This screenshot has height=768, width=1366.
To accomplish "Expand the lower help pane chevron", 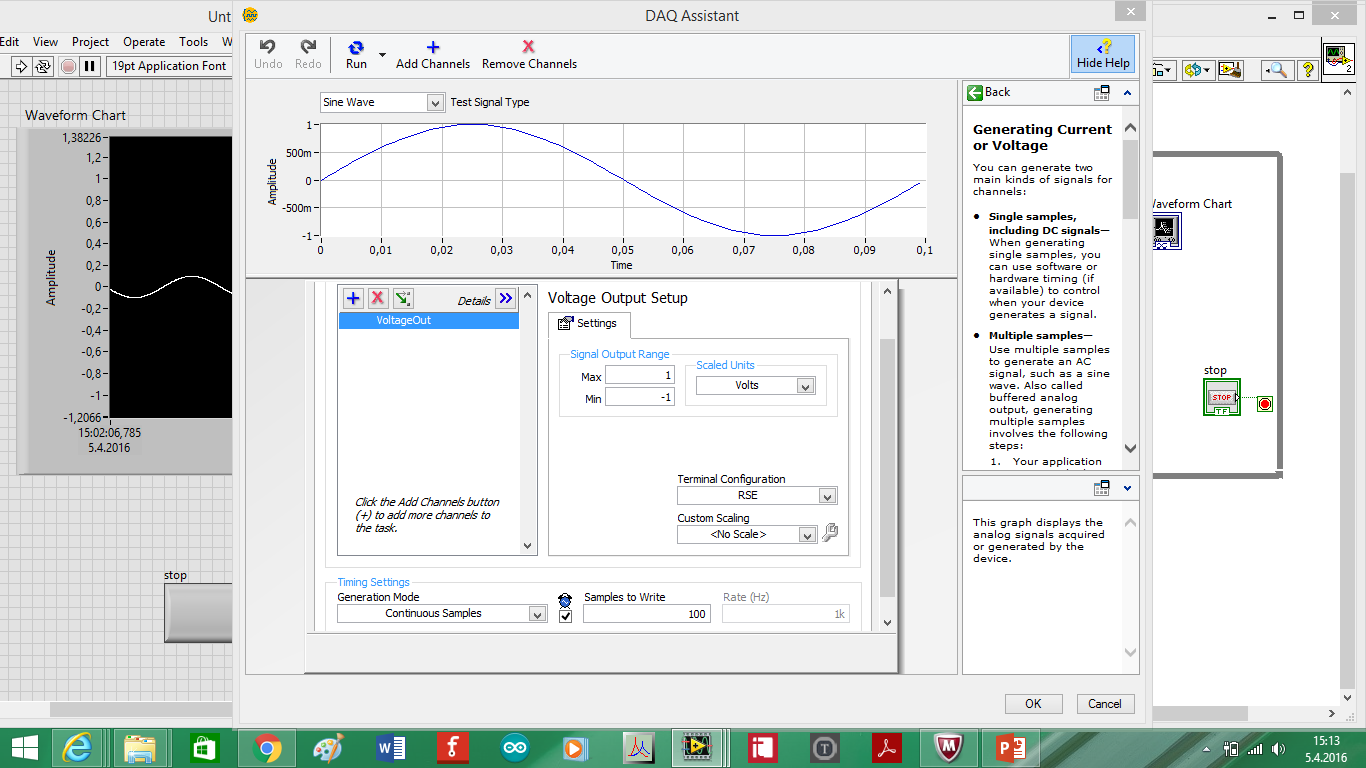I will (1128, 488).
